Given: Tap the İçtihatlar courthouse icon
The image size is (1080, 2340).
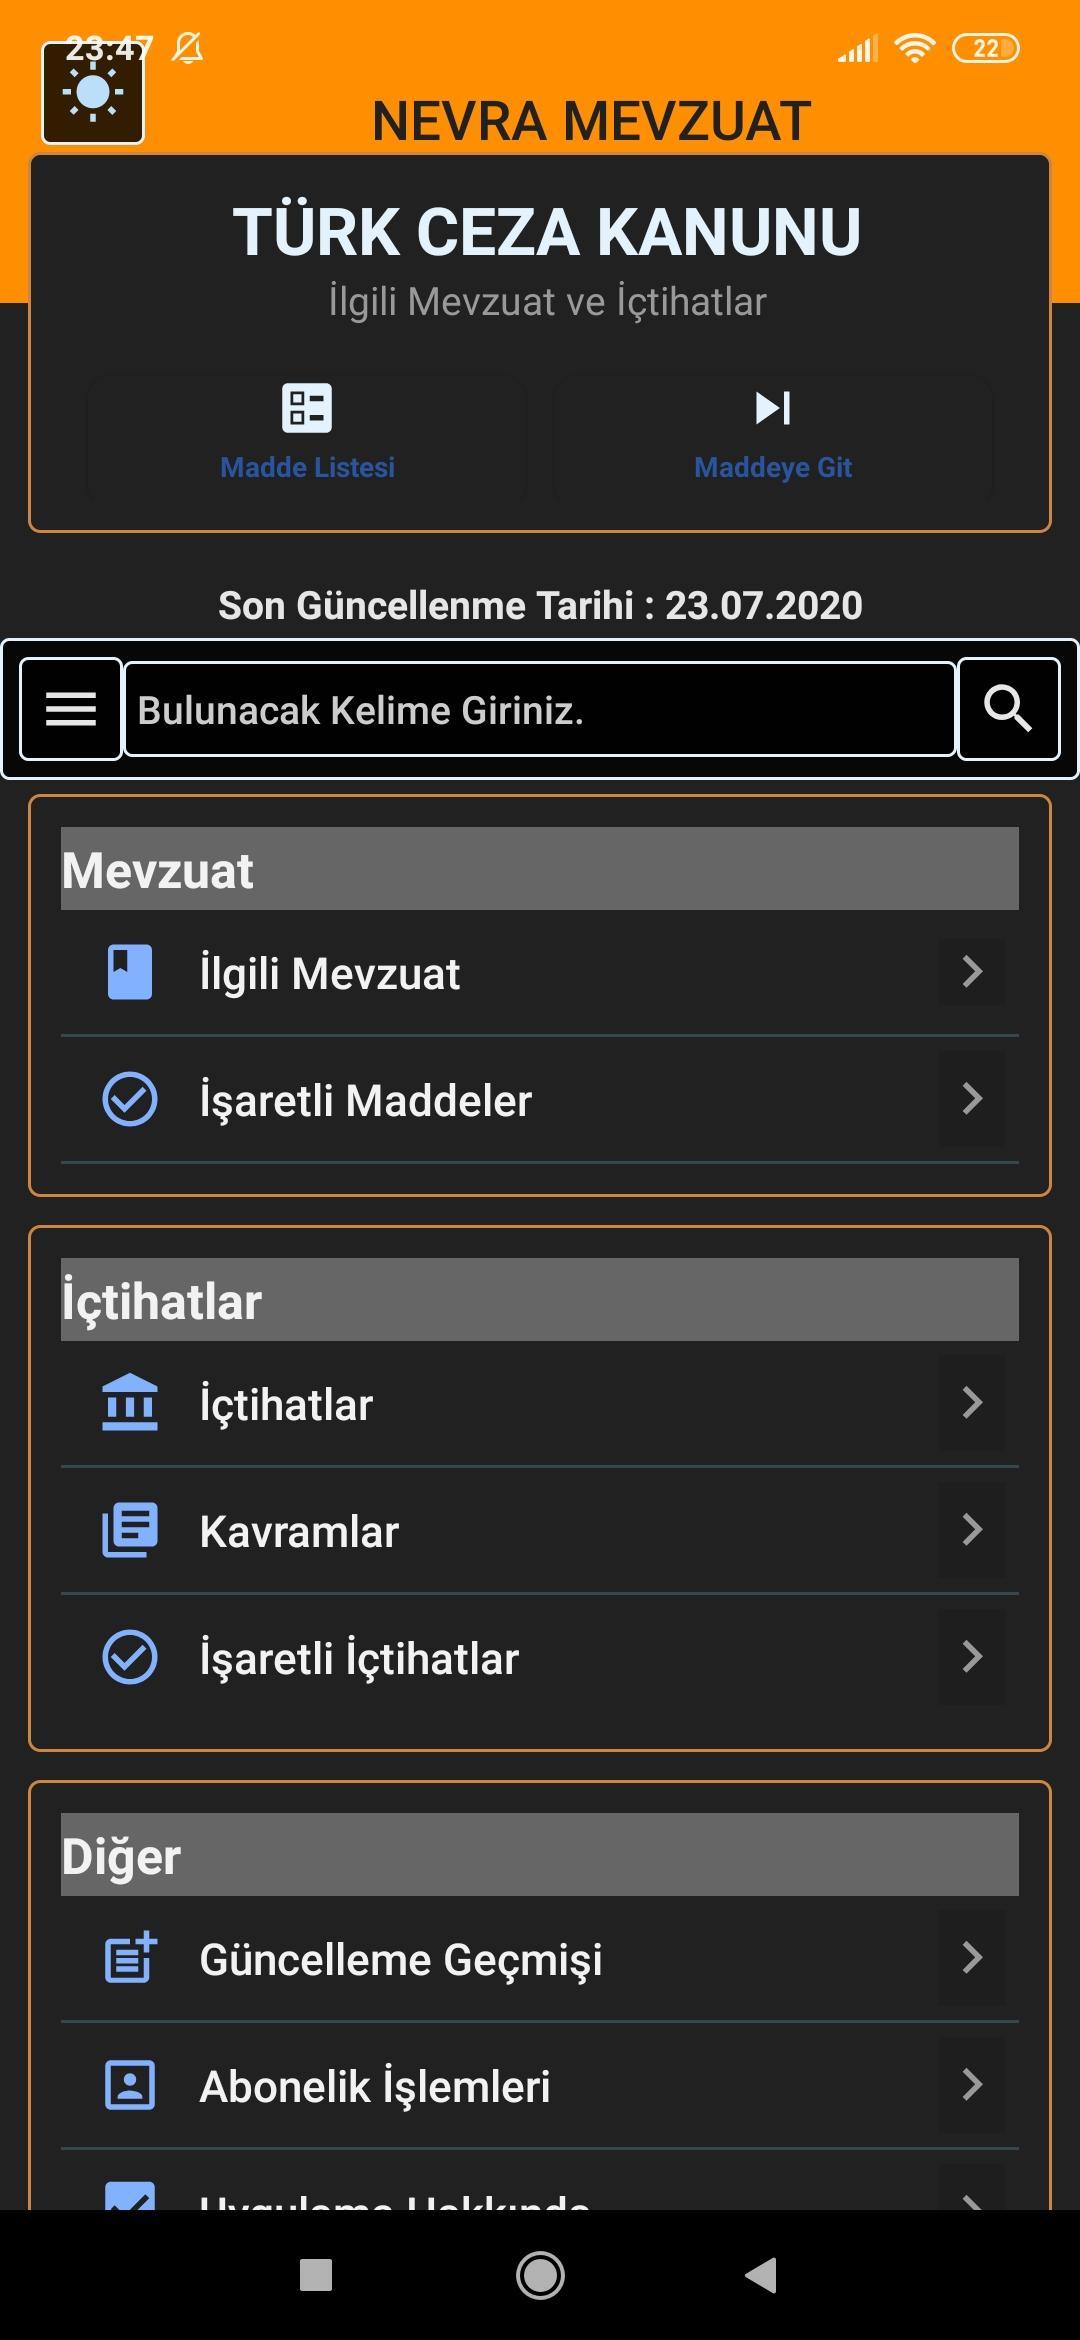Looking at the screenshot, I should pyautogui.click(x=130, y=1402).
